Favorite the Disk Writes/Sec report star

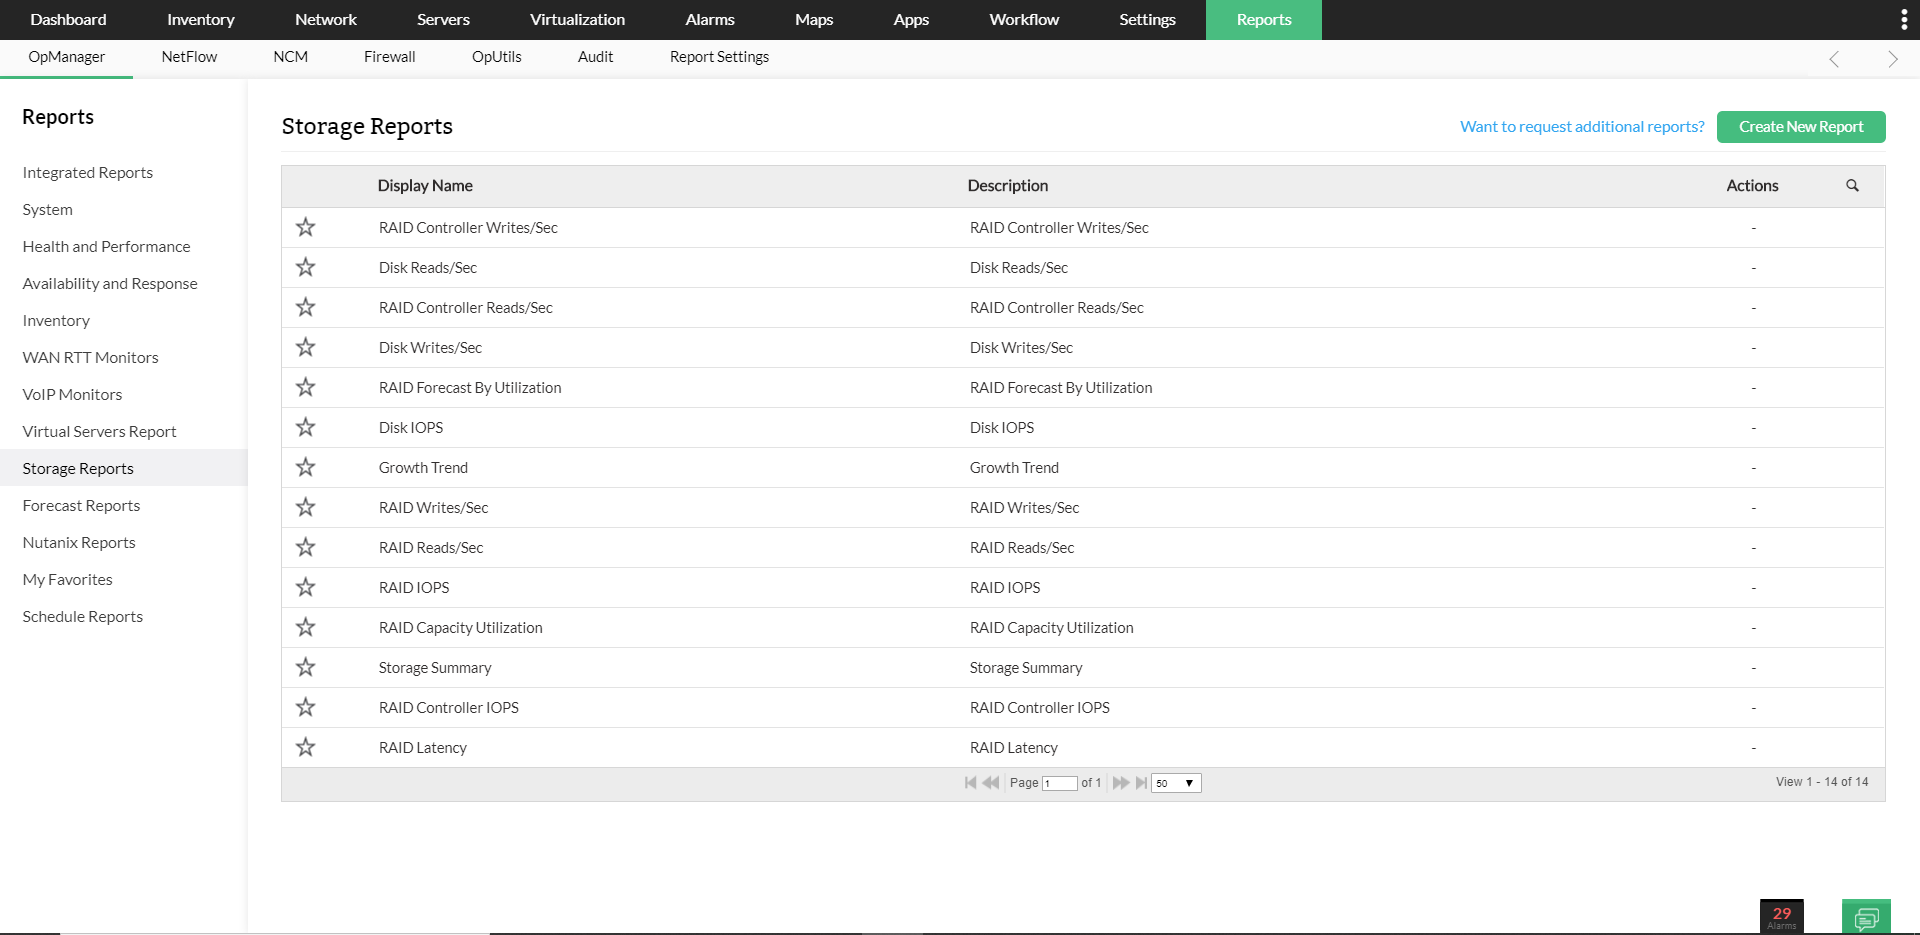(306, 347)
